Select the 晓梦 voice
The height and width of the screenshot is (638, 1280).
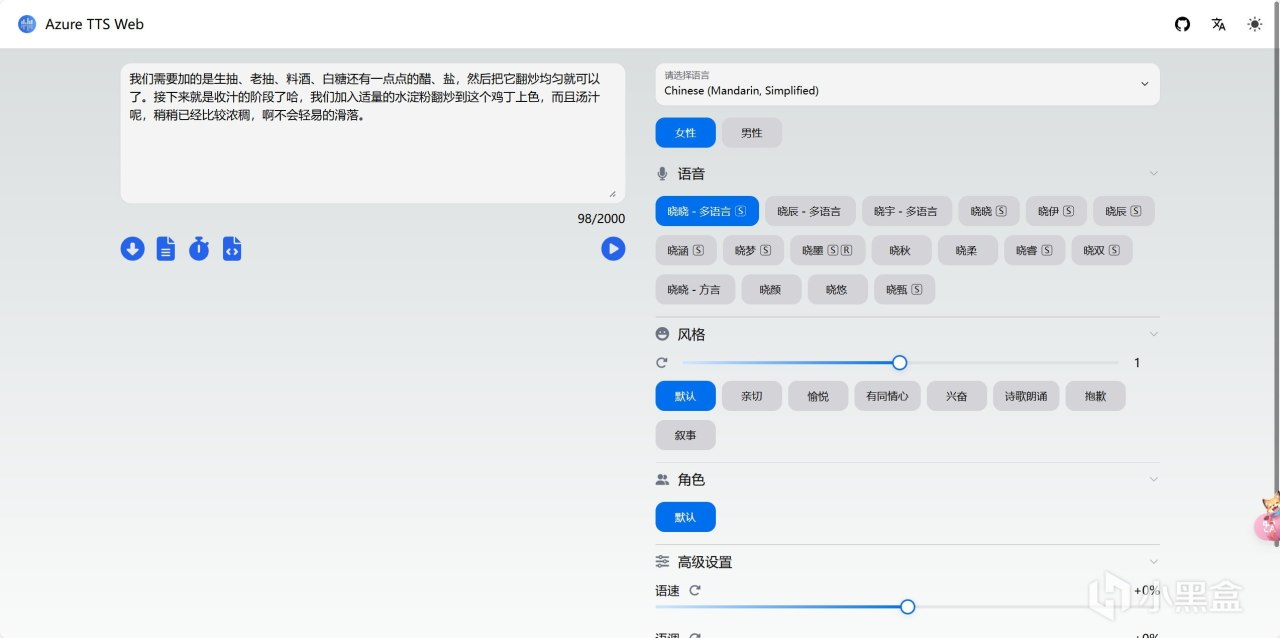753,250
